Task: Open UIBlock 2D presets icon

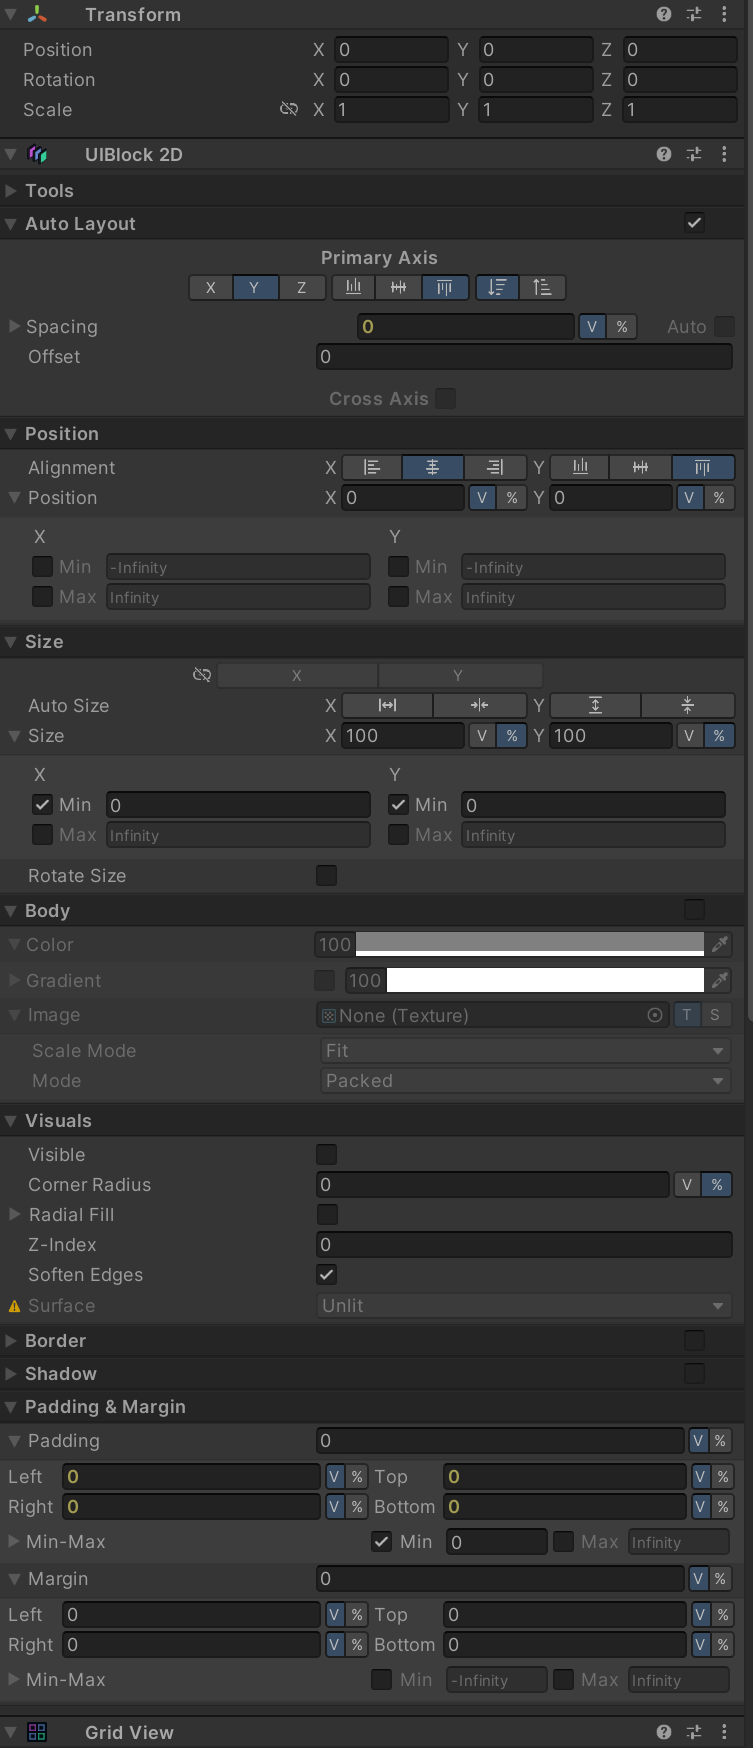Action: click(x=694, y=154)
